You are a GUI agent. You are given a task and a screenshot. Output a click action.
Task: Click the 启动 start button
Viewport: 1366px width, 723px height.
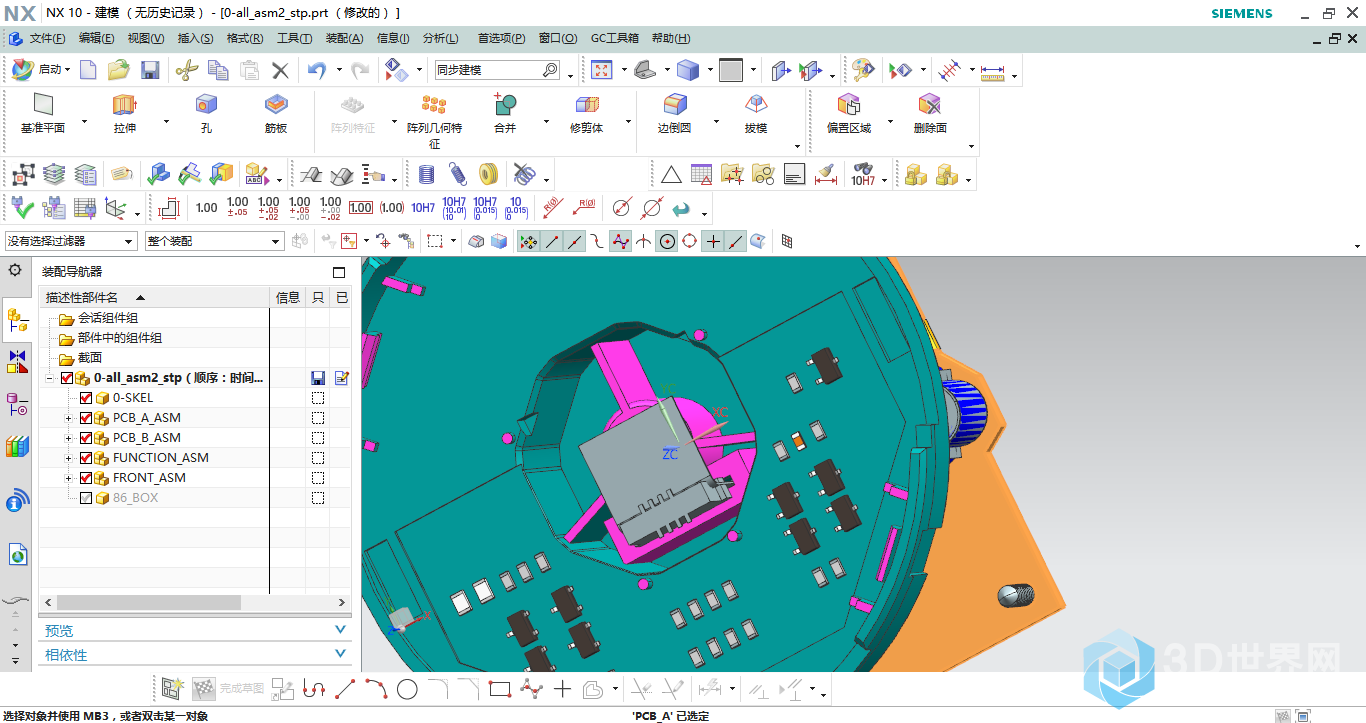(41, 70)
